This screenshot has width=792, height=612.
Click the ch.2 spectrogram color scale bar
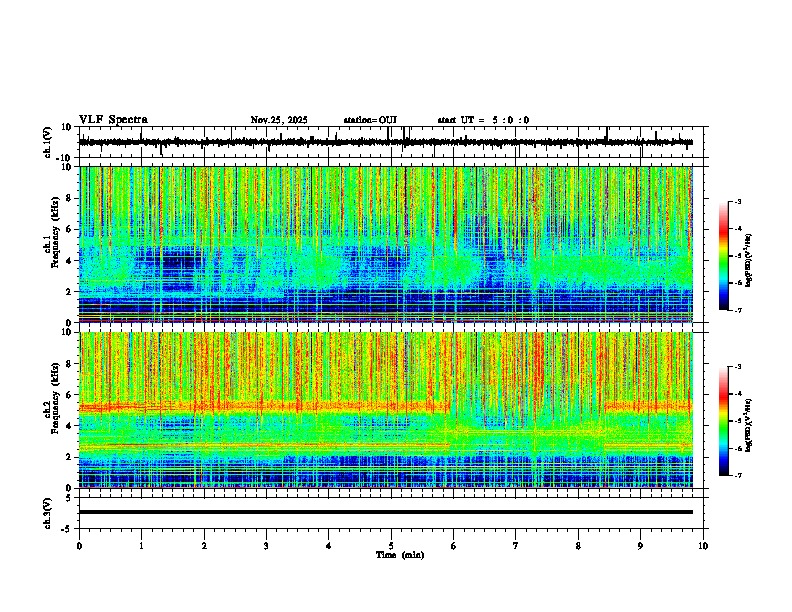[724, 421]
